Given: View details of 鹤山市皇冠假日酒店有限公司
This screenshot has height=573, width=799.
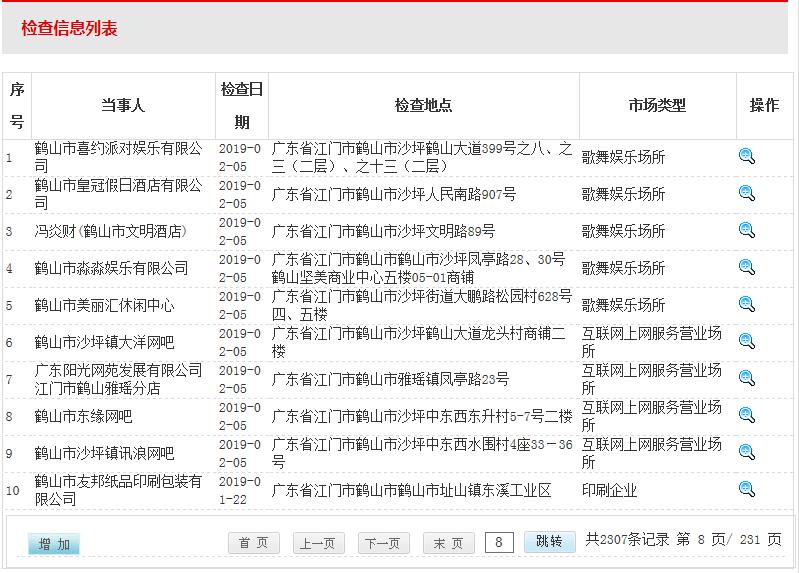Looking at the screenshot, I should (x=746, y=193).
